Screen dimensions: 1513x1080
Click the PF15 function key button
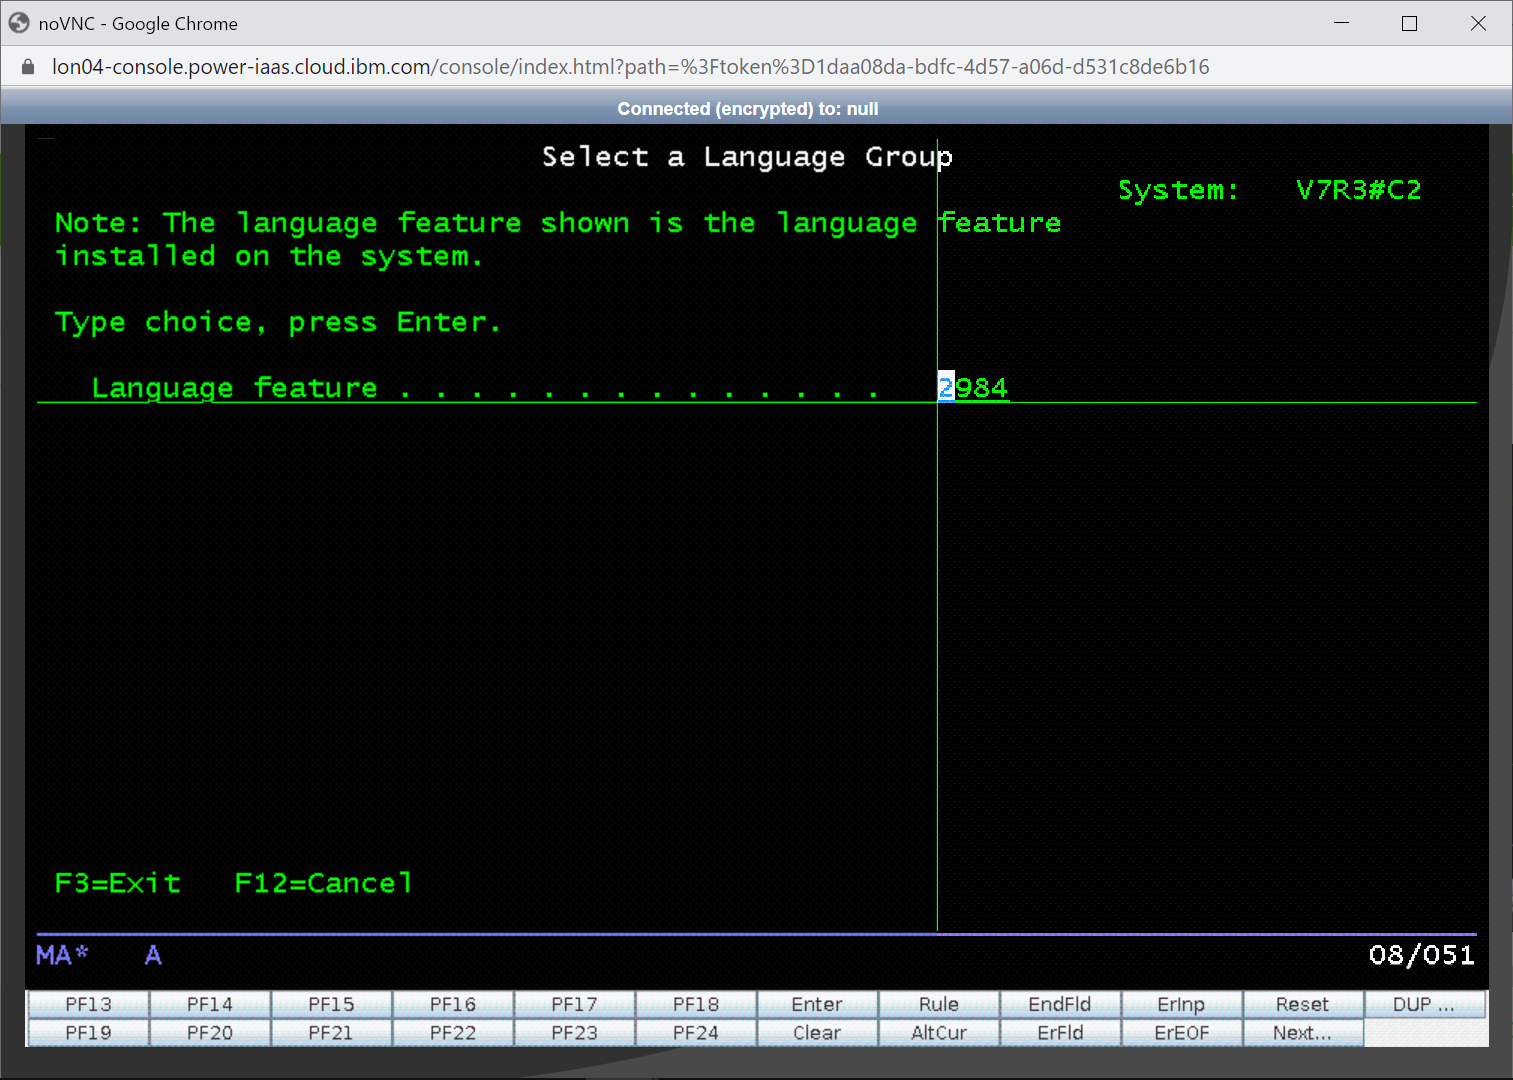tap(331, 1004)
